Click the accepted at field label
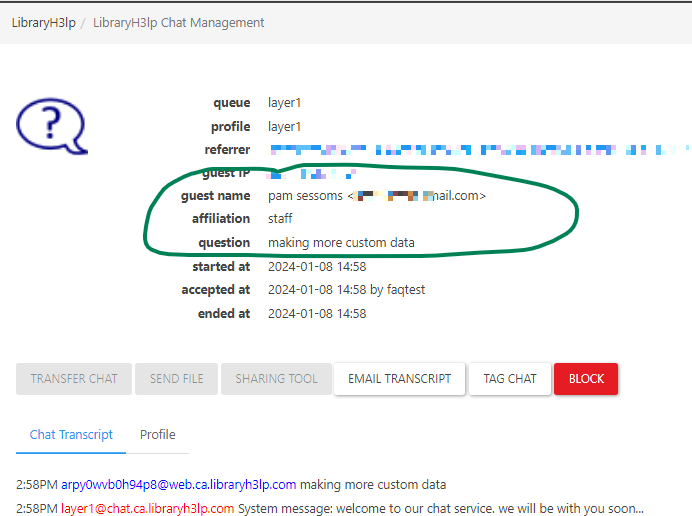The image size is (692, 516). (216, 290)
